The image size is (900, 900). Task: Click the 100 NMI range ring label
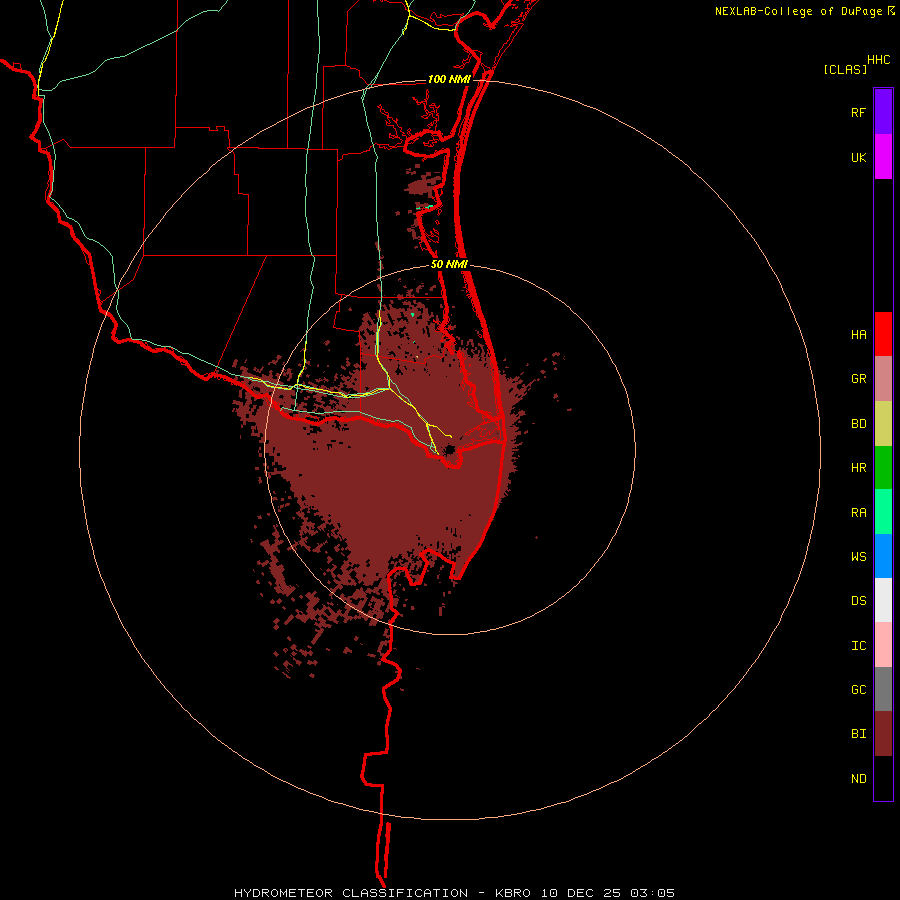tap(449, 79)
